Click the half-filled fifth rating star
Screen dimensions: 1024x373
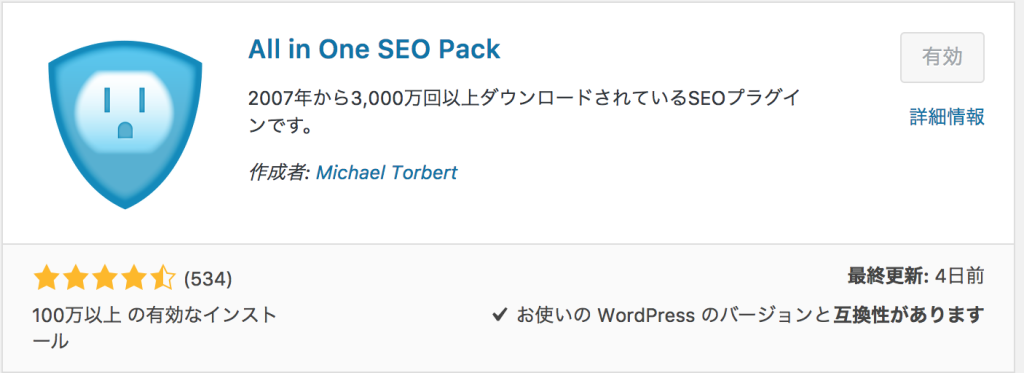(x=161, y=279)
